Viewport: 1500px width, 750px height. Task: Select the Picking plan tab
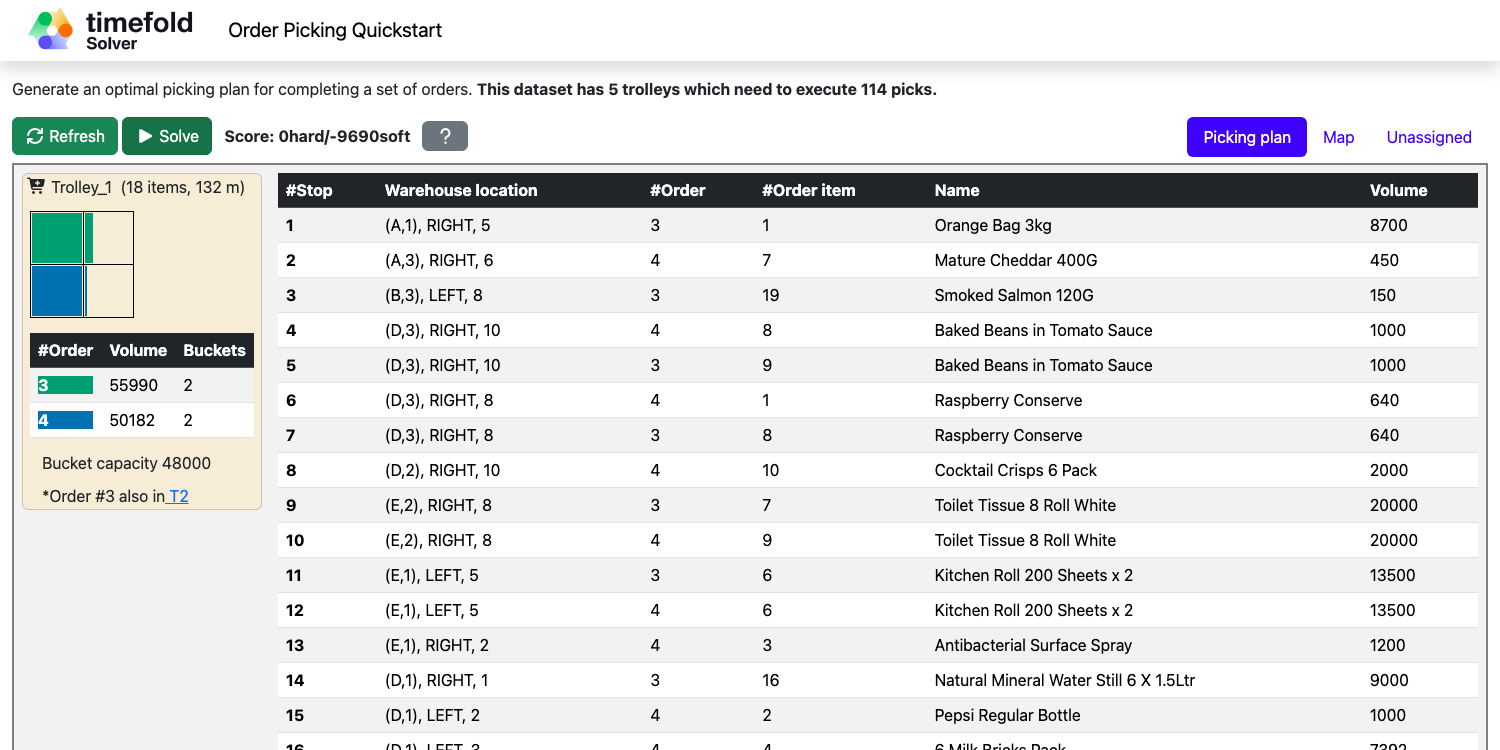point(1246,137)
